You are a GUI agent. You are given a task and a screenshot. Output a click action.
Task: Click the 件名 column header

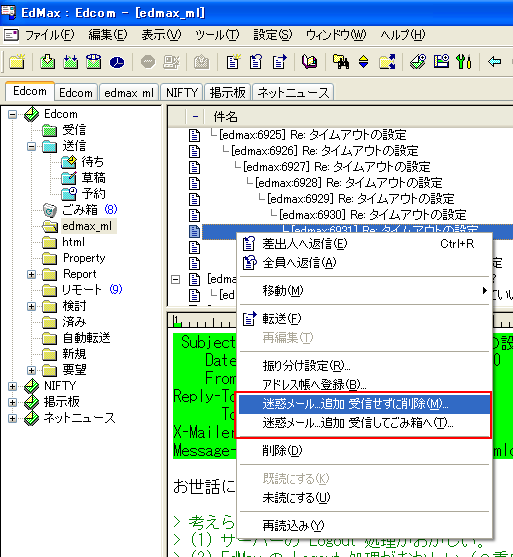(226, 117)
